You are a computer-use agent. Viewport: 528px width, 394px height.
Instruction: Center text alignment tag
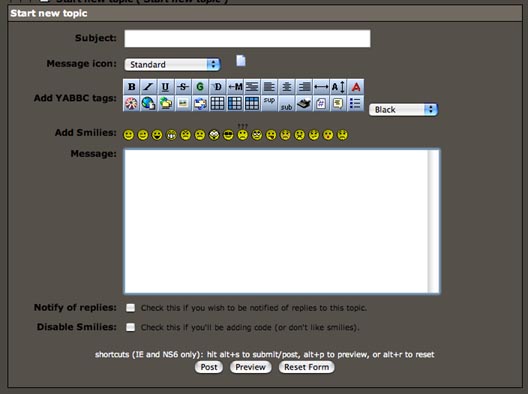[287, 87]
